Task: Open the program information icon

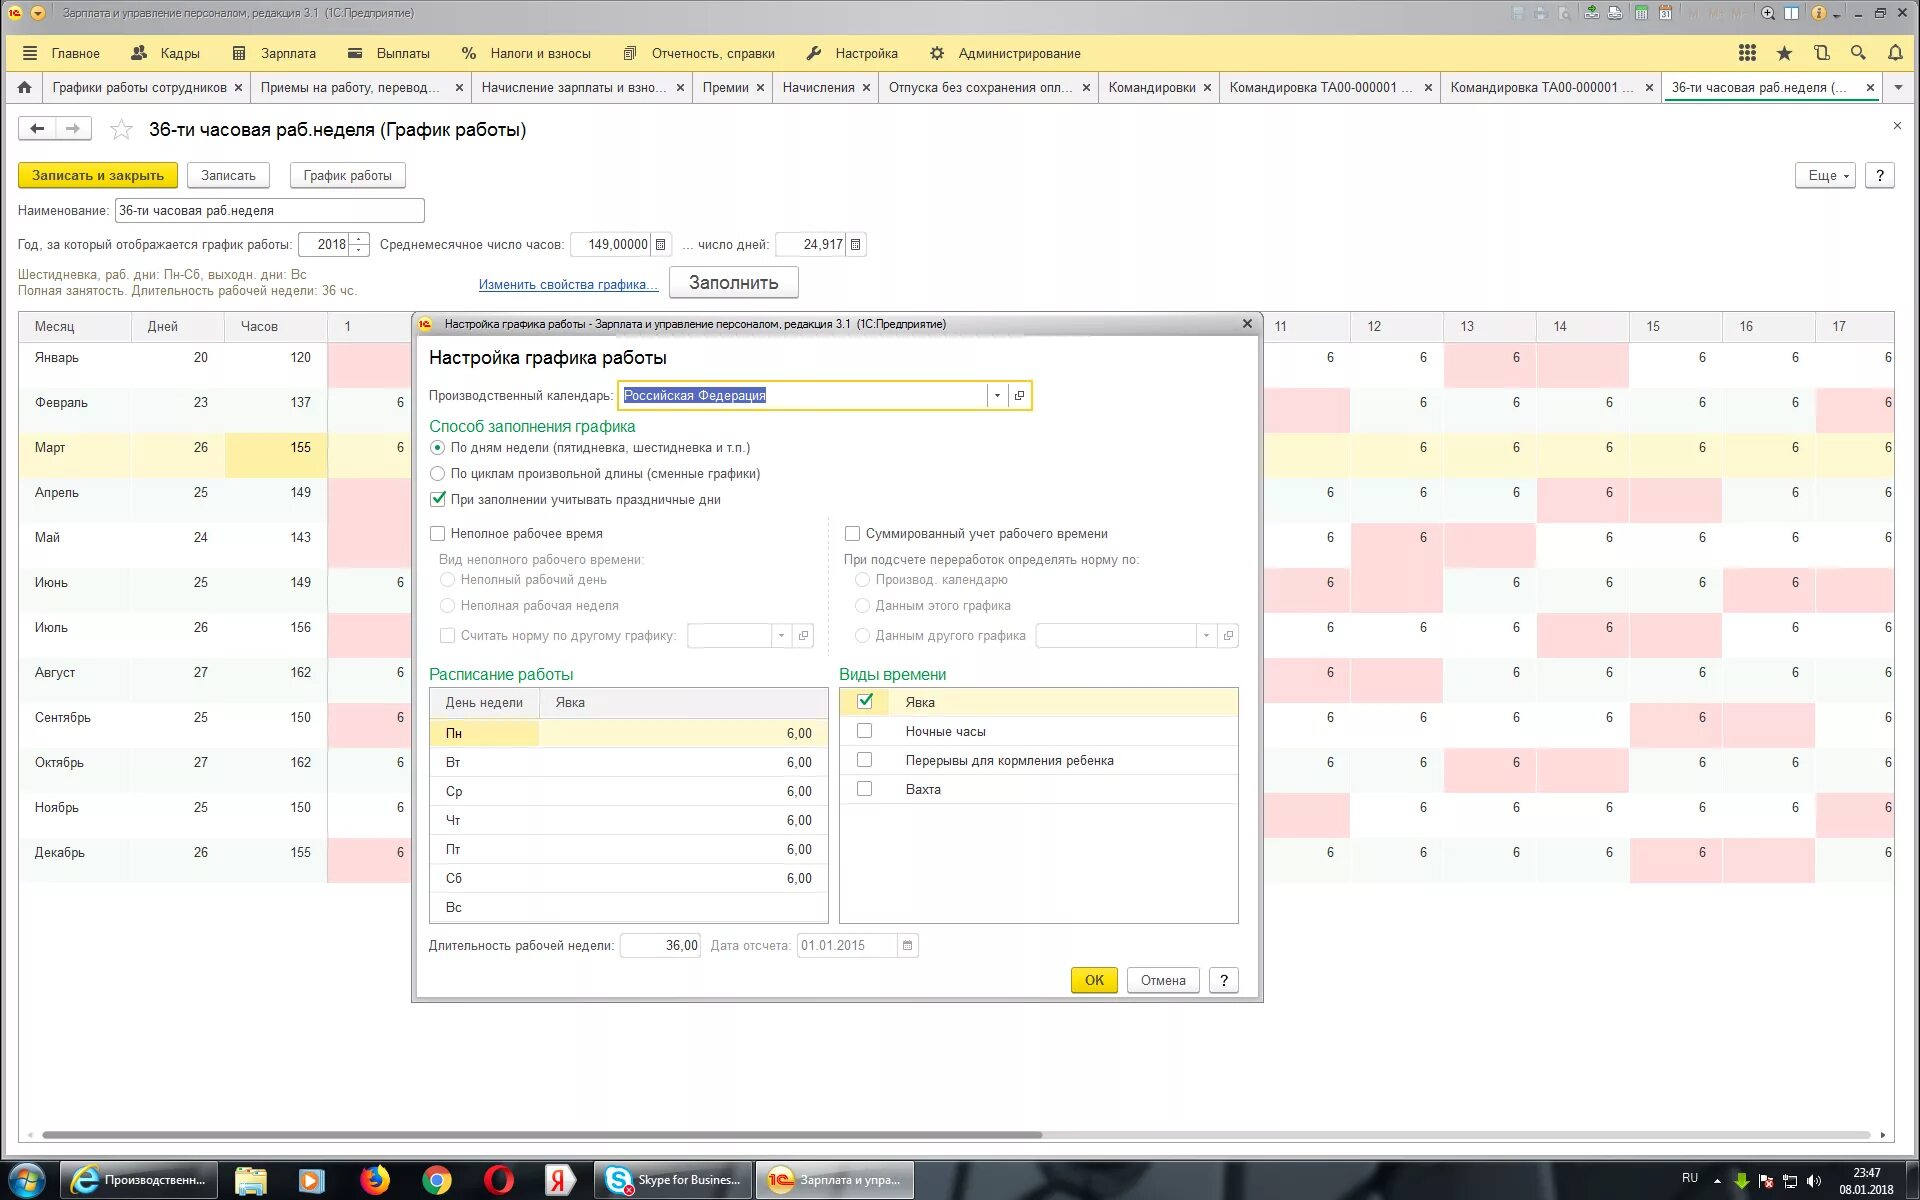Action: coord(1819,13)
